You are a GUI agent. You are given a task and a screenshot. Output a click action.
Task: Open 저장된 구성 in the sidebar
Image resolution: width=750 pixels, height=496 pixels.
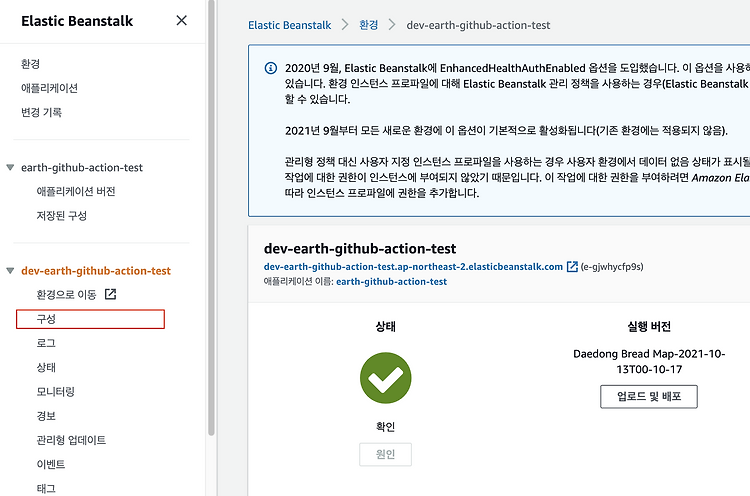pos(62,216)
